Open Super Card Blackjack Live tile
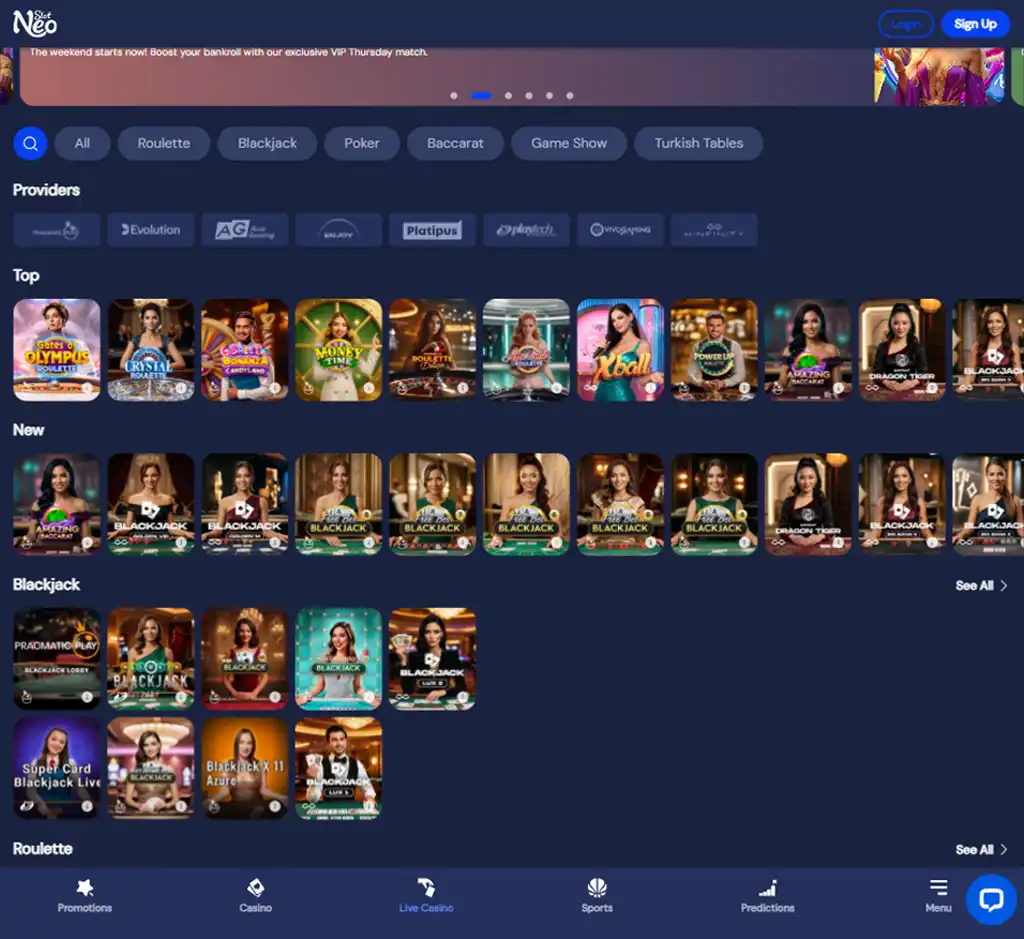The image size is (1024, 939). (x=57, y=768)
